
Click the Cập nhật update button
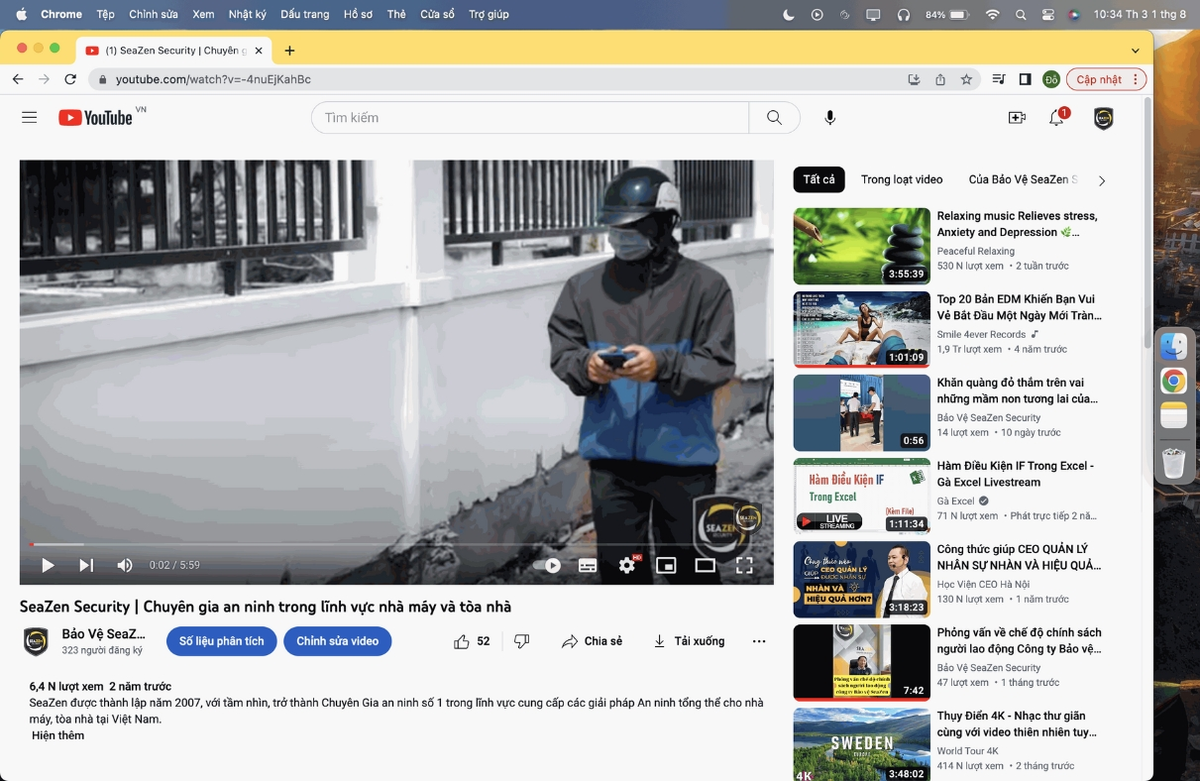tap(1106, 79)
